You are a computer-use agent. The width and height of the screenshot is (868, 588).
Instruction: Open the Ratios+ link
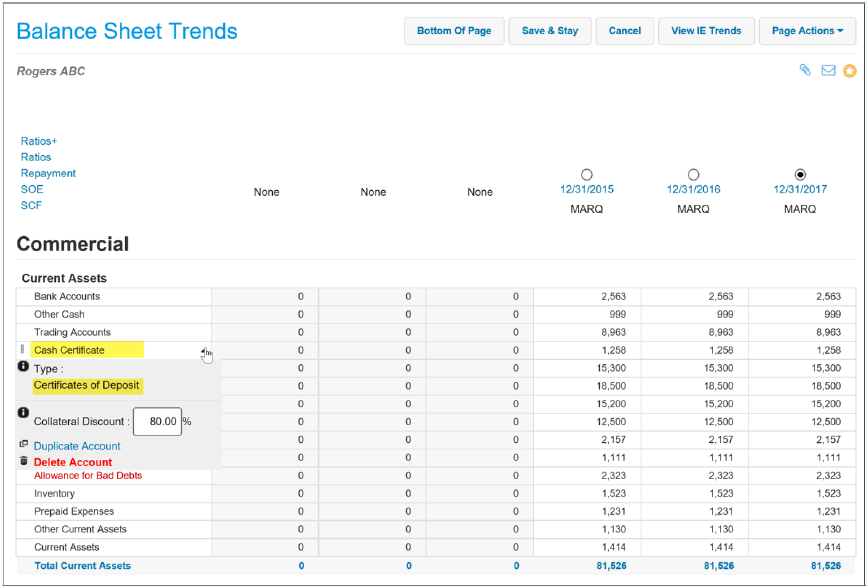click(x=39, y=141)
